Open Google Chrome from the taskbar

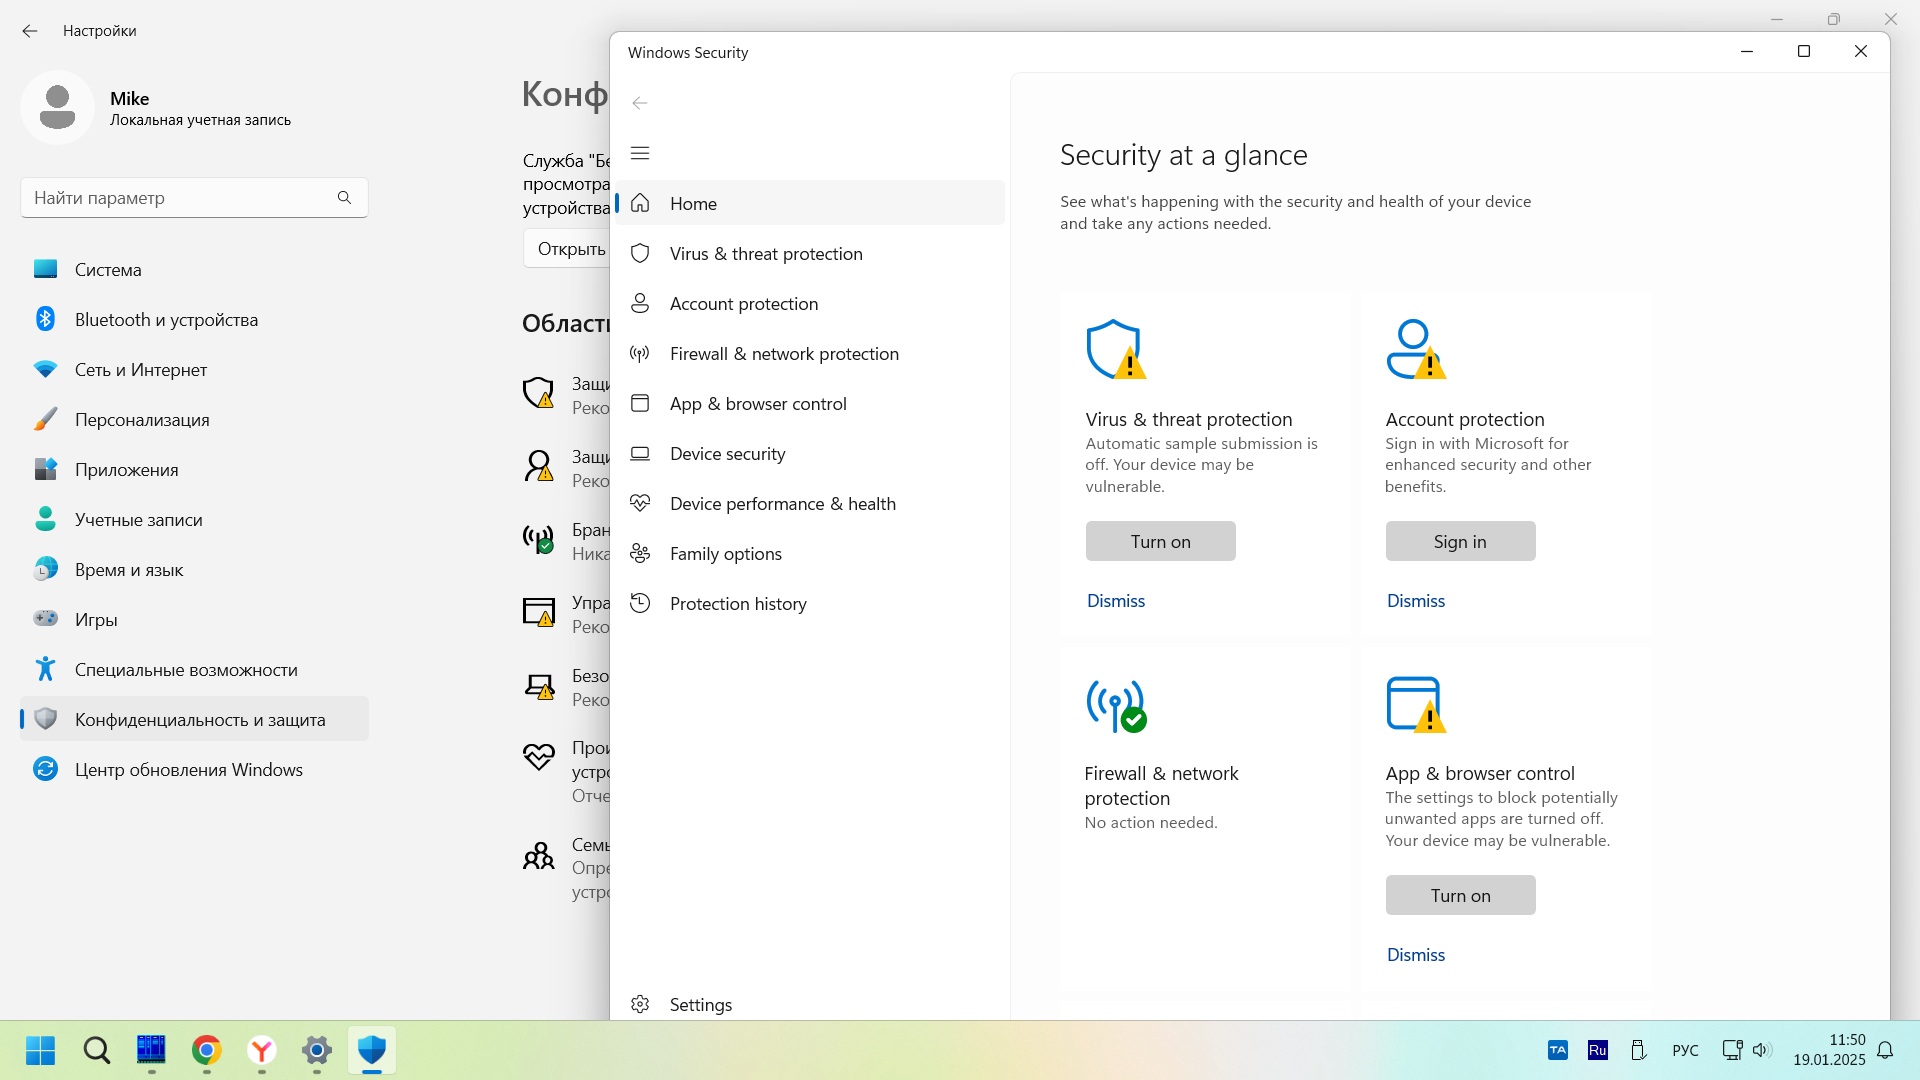pyautogui.click(x=207, y=1050)
